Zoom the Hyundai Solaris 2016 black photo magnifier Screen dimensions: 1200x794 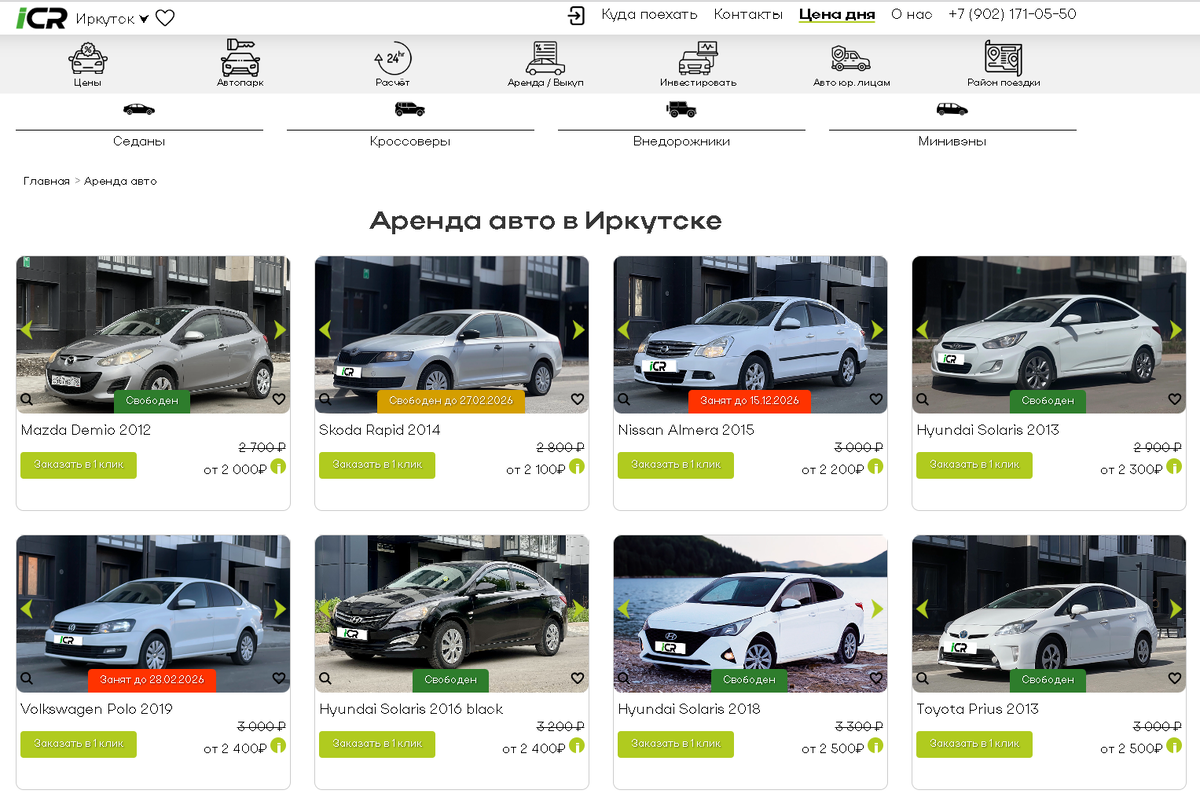(x=325, y=678)
